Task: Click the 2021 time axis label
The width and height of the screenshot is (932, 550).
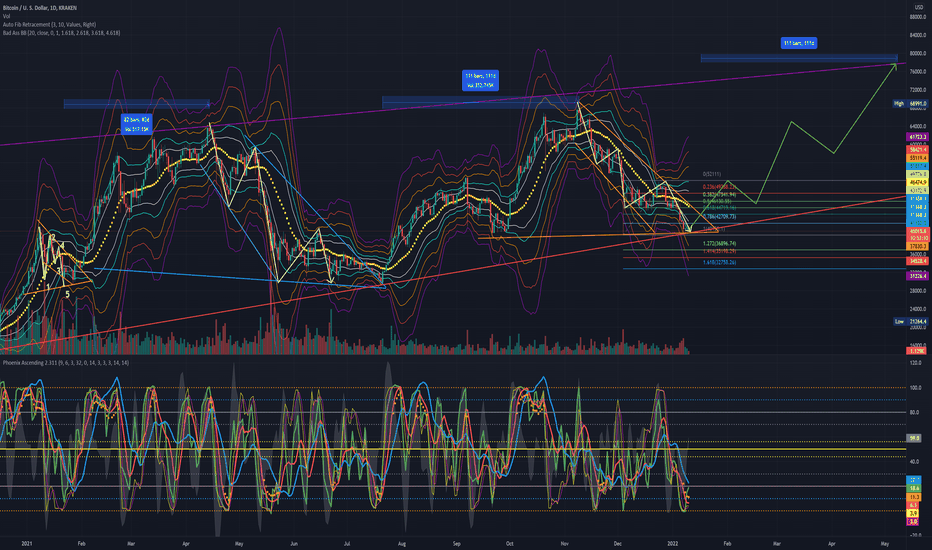Action: click(x=26, y=543)
